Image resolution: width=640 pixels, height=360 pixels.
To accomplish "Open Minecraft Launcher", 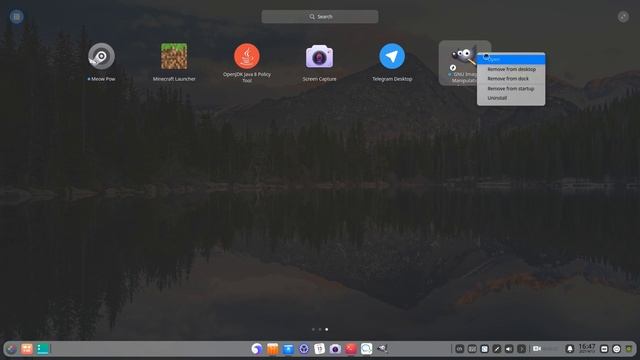I will pos(174,56).
